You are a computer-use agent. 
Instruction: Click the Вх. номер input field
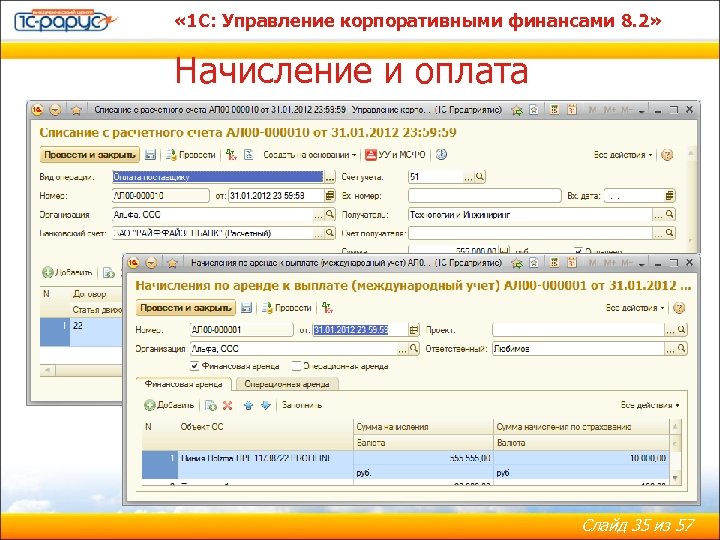coord(484,196)
